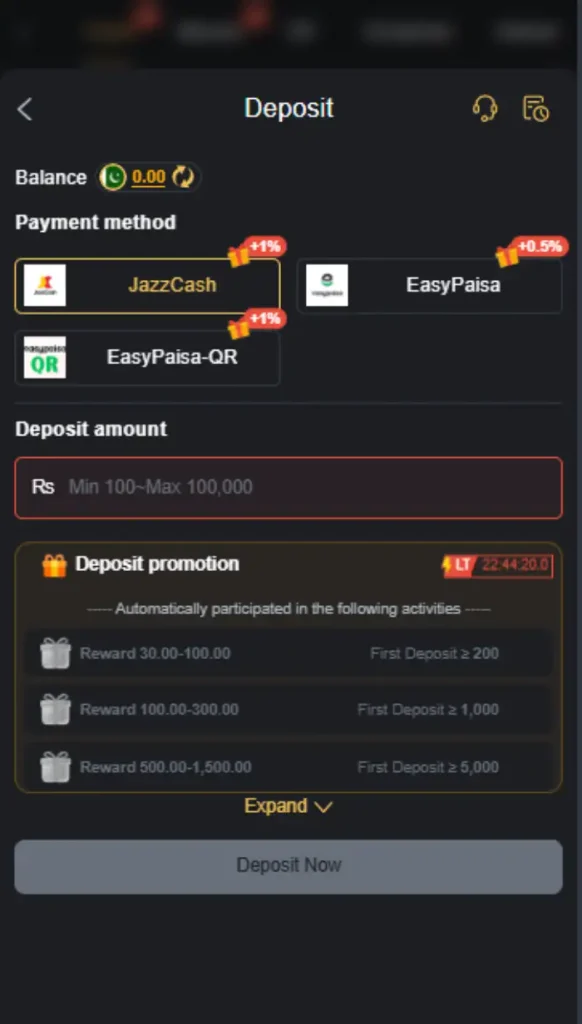Image resolution: width=582 pixels, height=1024 pixels.
Task: Click the Deposit Now button
Action: (x=288, y=866)
